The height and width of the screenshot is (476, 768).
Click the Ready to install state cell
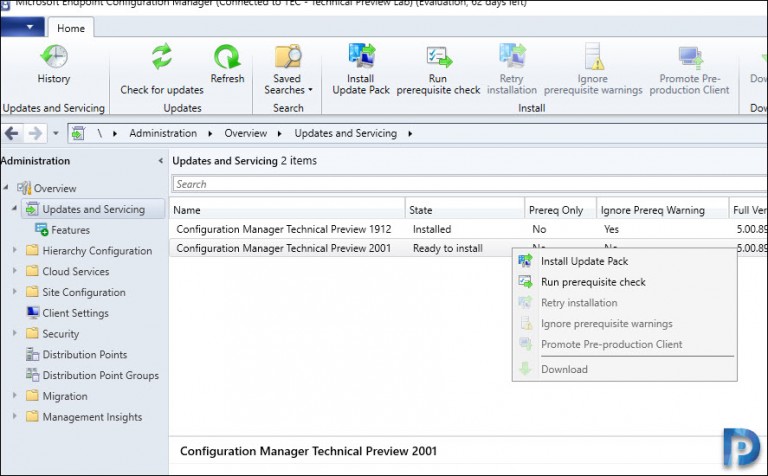(x=448, y=248)
